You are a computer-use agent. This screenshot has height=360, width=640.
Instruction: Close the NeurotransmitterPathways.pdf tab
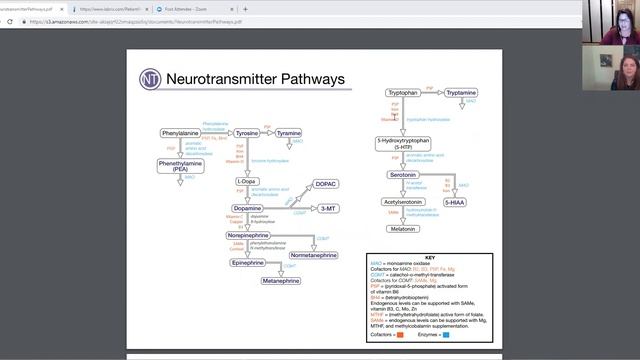(62, 9)
